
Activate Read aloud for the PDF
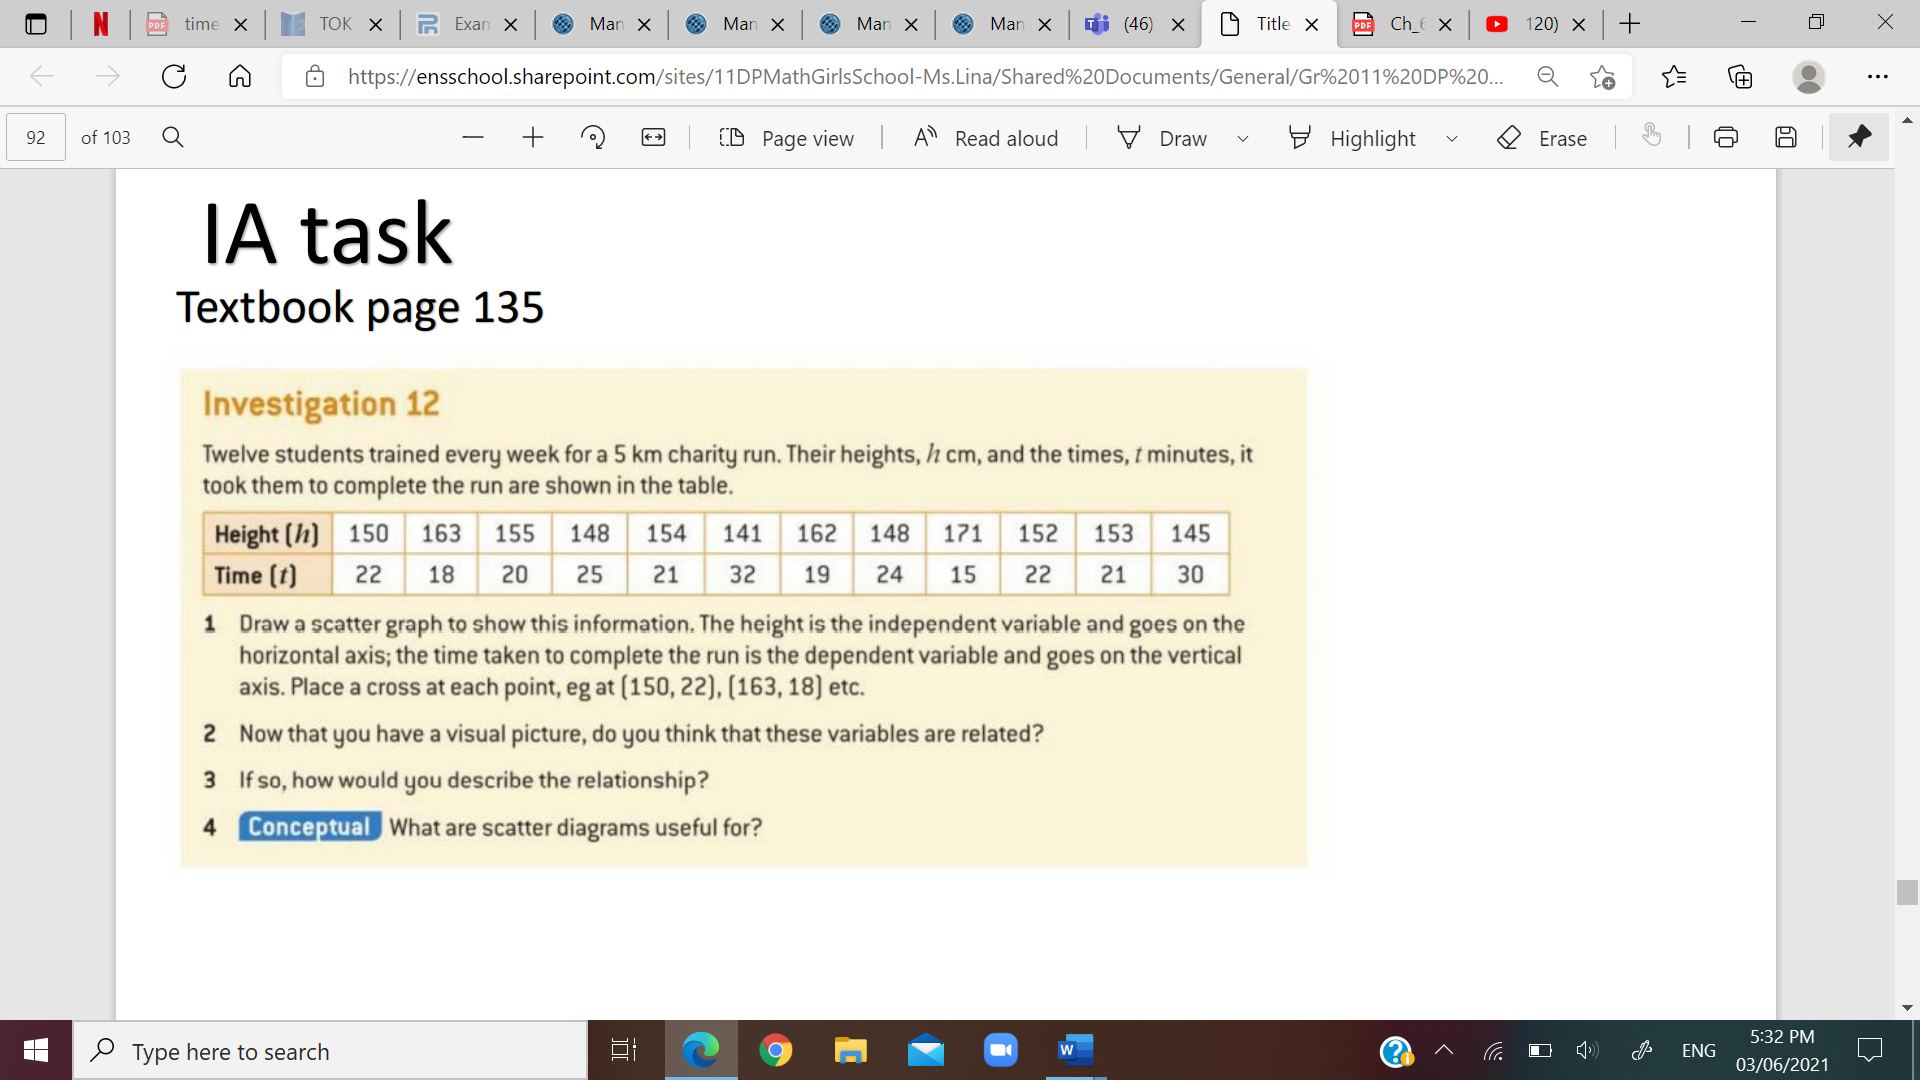click(x=984, y=138)
